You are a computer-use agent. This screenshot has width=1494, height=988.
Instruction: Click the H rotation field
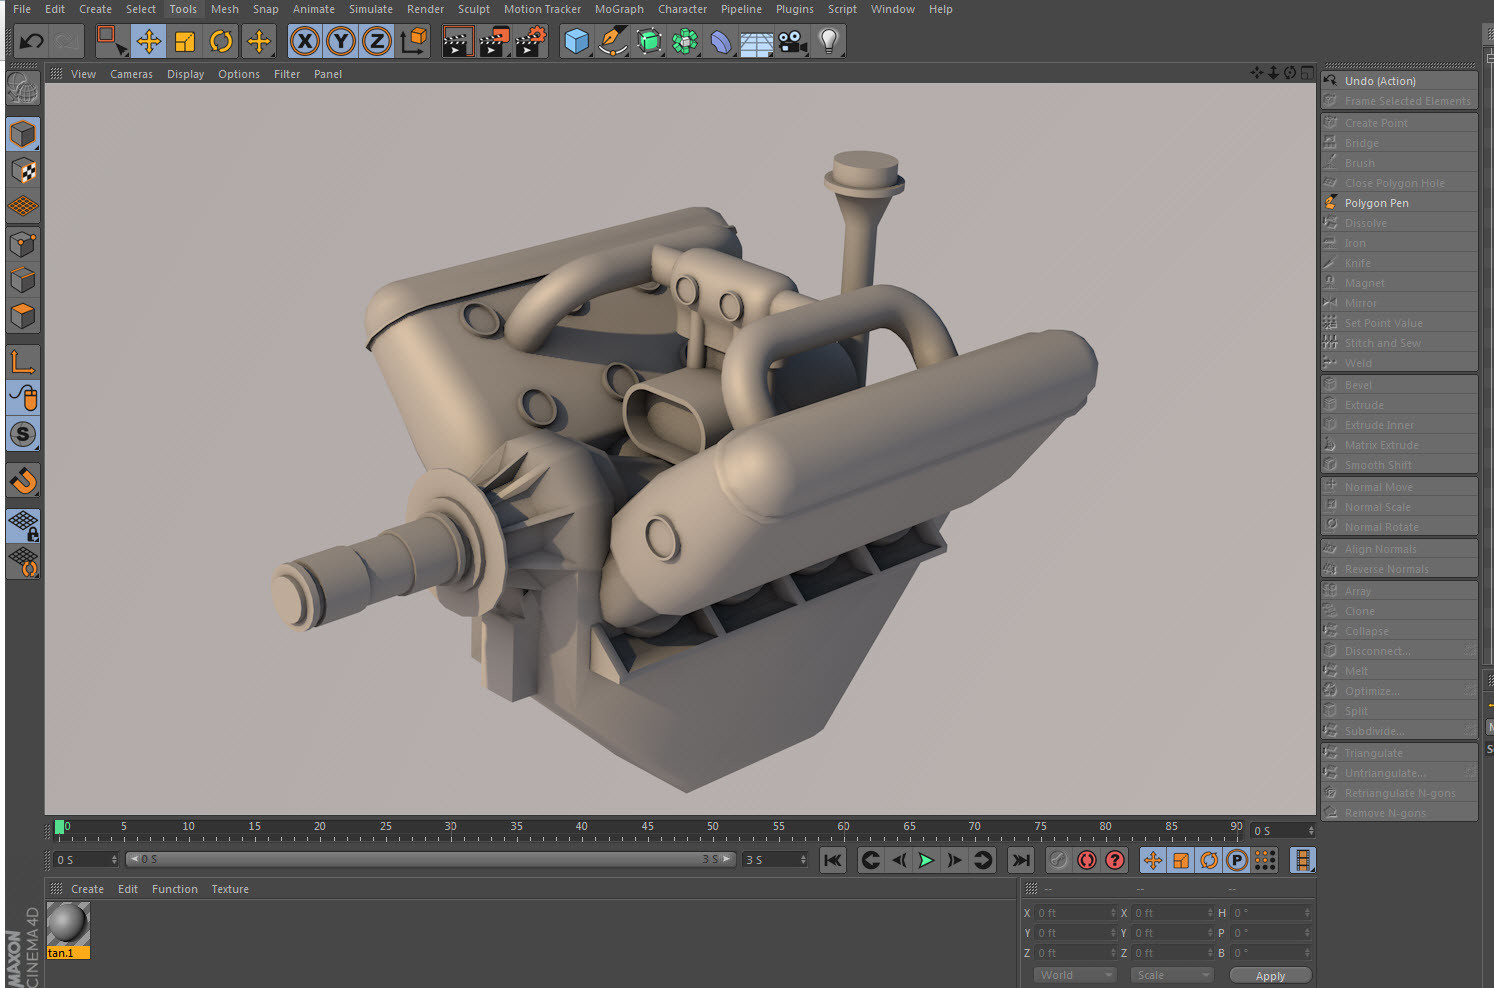coord(1271,913)
